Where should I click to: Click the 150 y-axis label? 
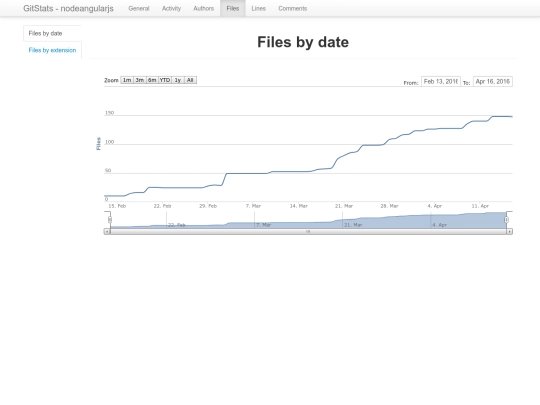click(109, 113)
